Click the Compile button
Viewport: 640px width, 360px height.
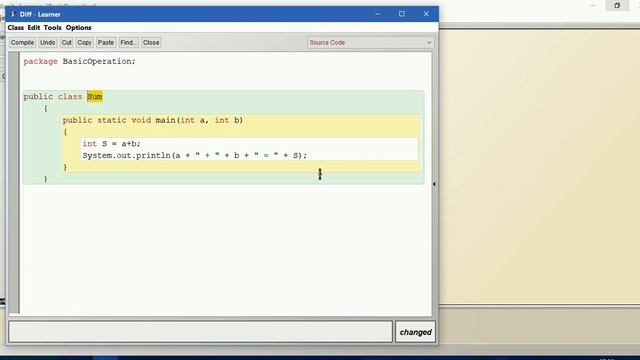click(22, 42)
